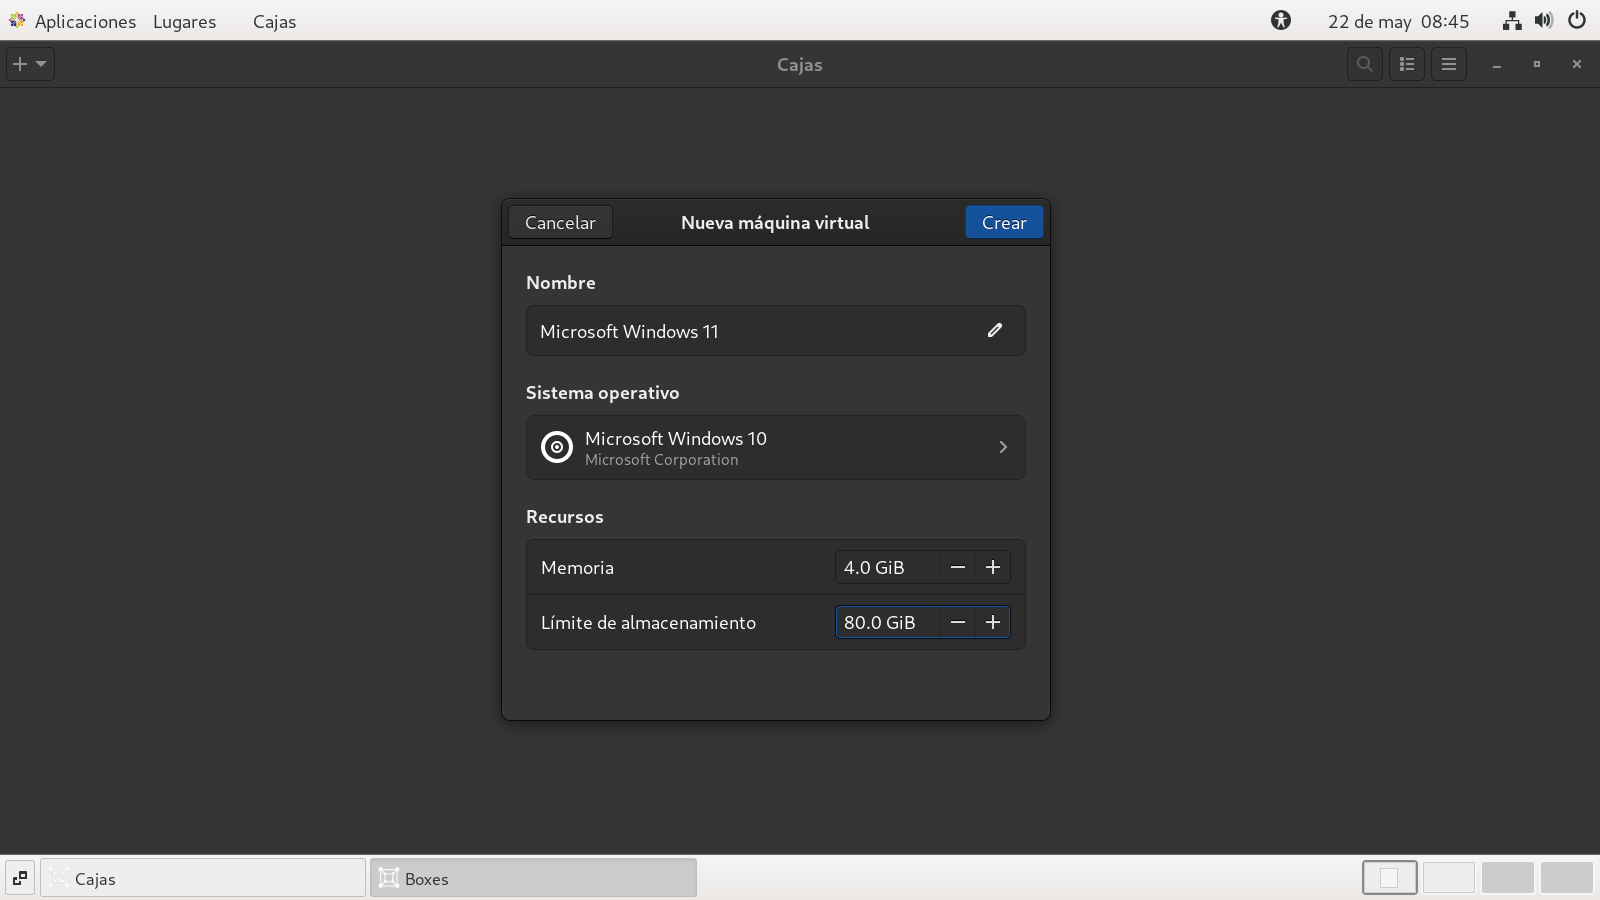The width and height of the screenshot is (1600, 900).
Task: Click the power icon in top bar
Action: tap(1577, 21)
